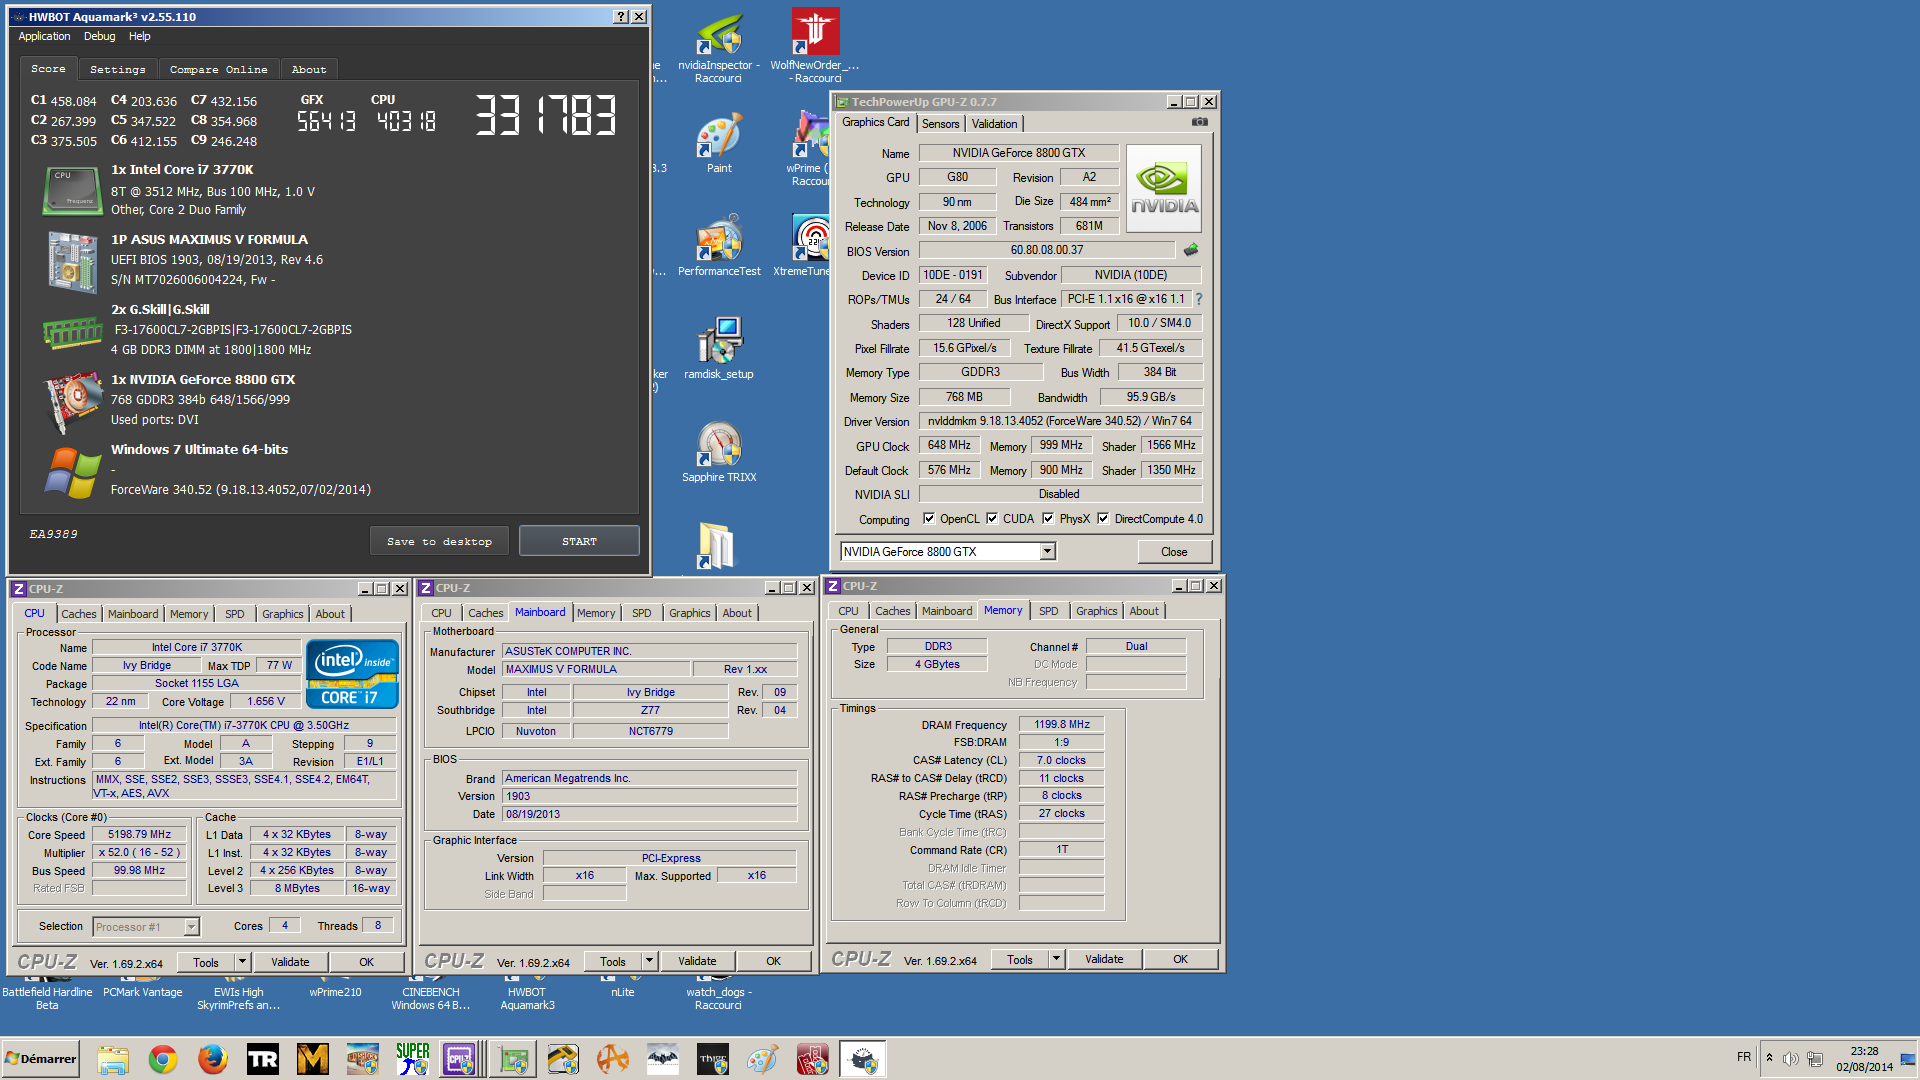Open the Application menu in Aquamark
Image resolution: width=1920 pixels, height=1080 pixels.
click(44, 36)
